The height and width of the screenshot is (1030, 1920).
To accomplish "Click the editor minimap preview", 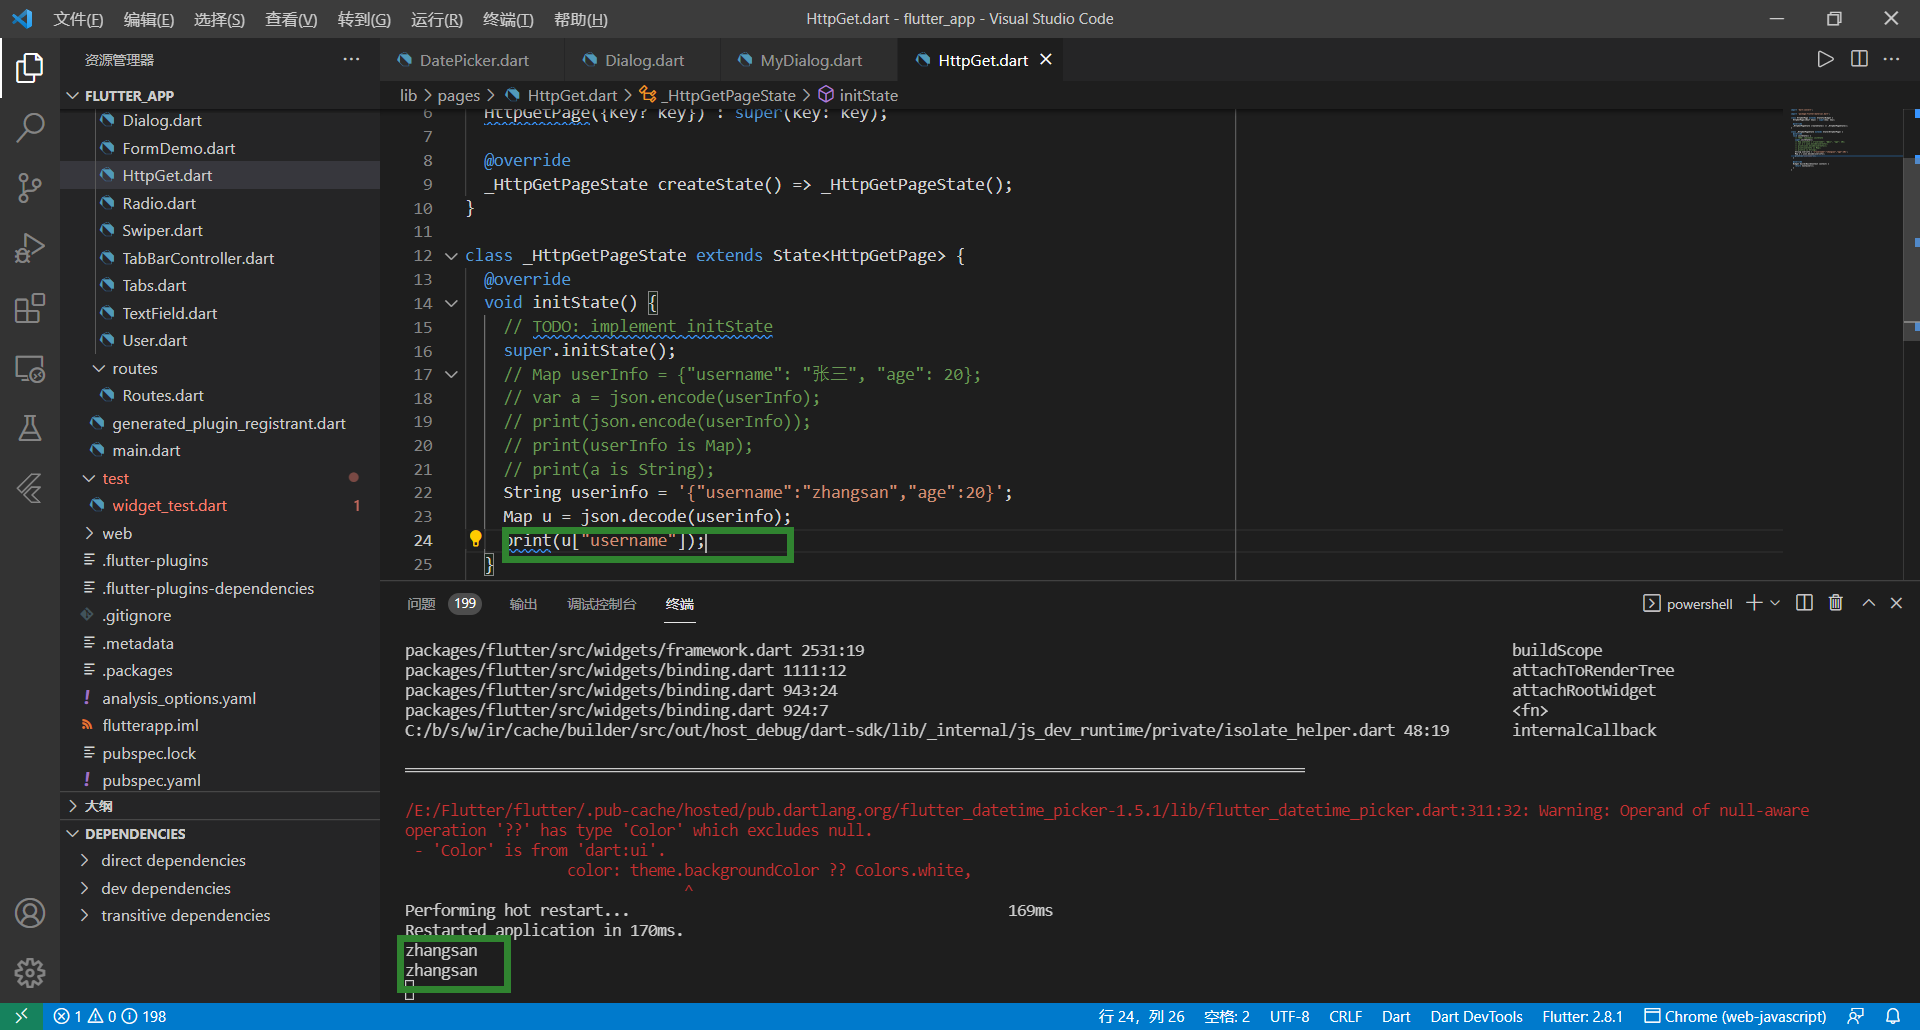I will (x=1845, y=140).
